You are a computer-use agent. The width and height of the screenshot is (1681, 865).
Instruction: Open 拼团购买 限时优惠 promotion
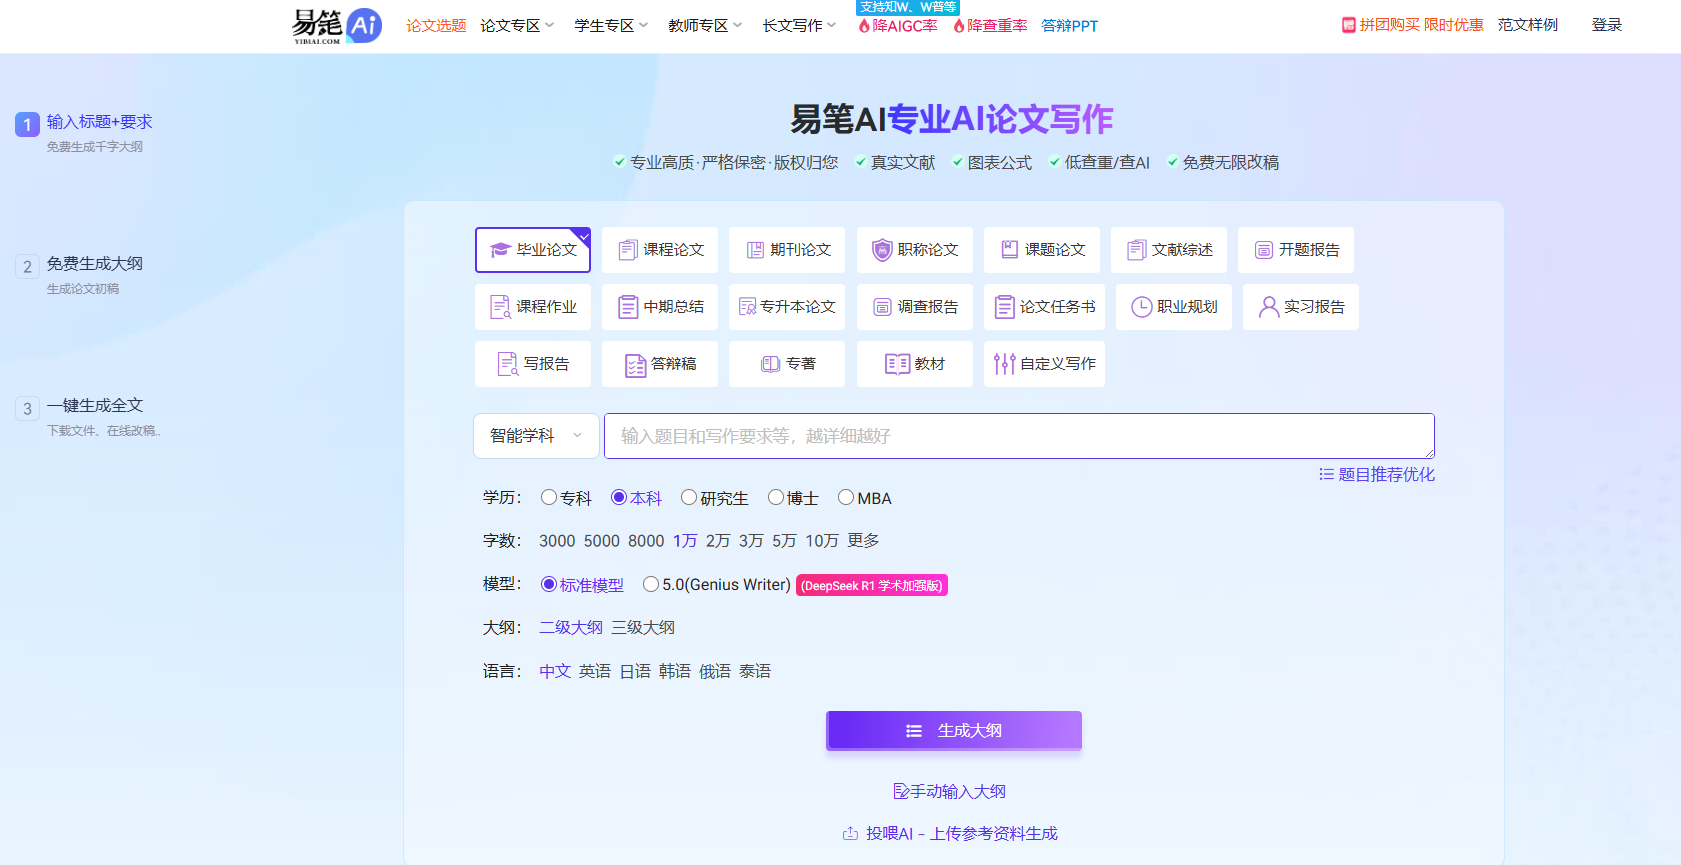pyautogui.click(x=1413, y=25)
